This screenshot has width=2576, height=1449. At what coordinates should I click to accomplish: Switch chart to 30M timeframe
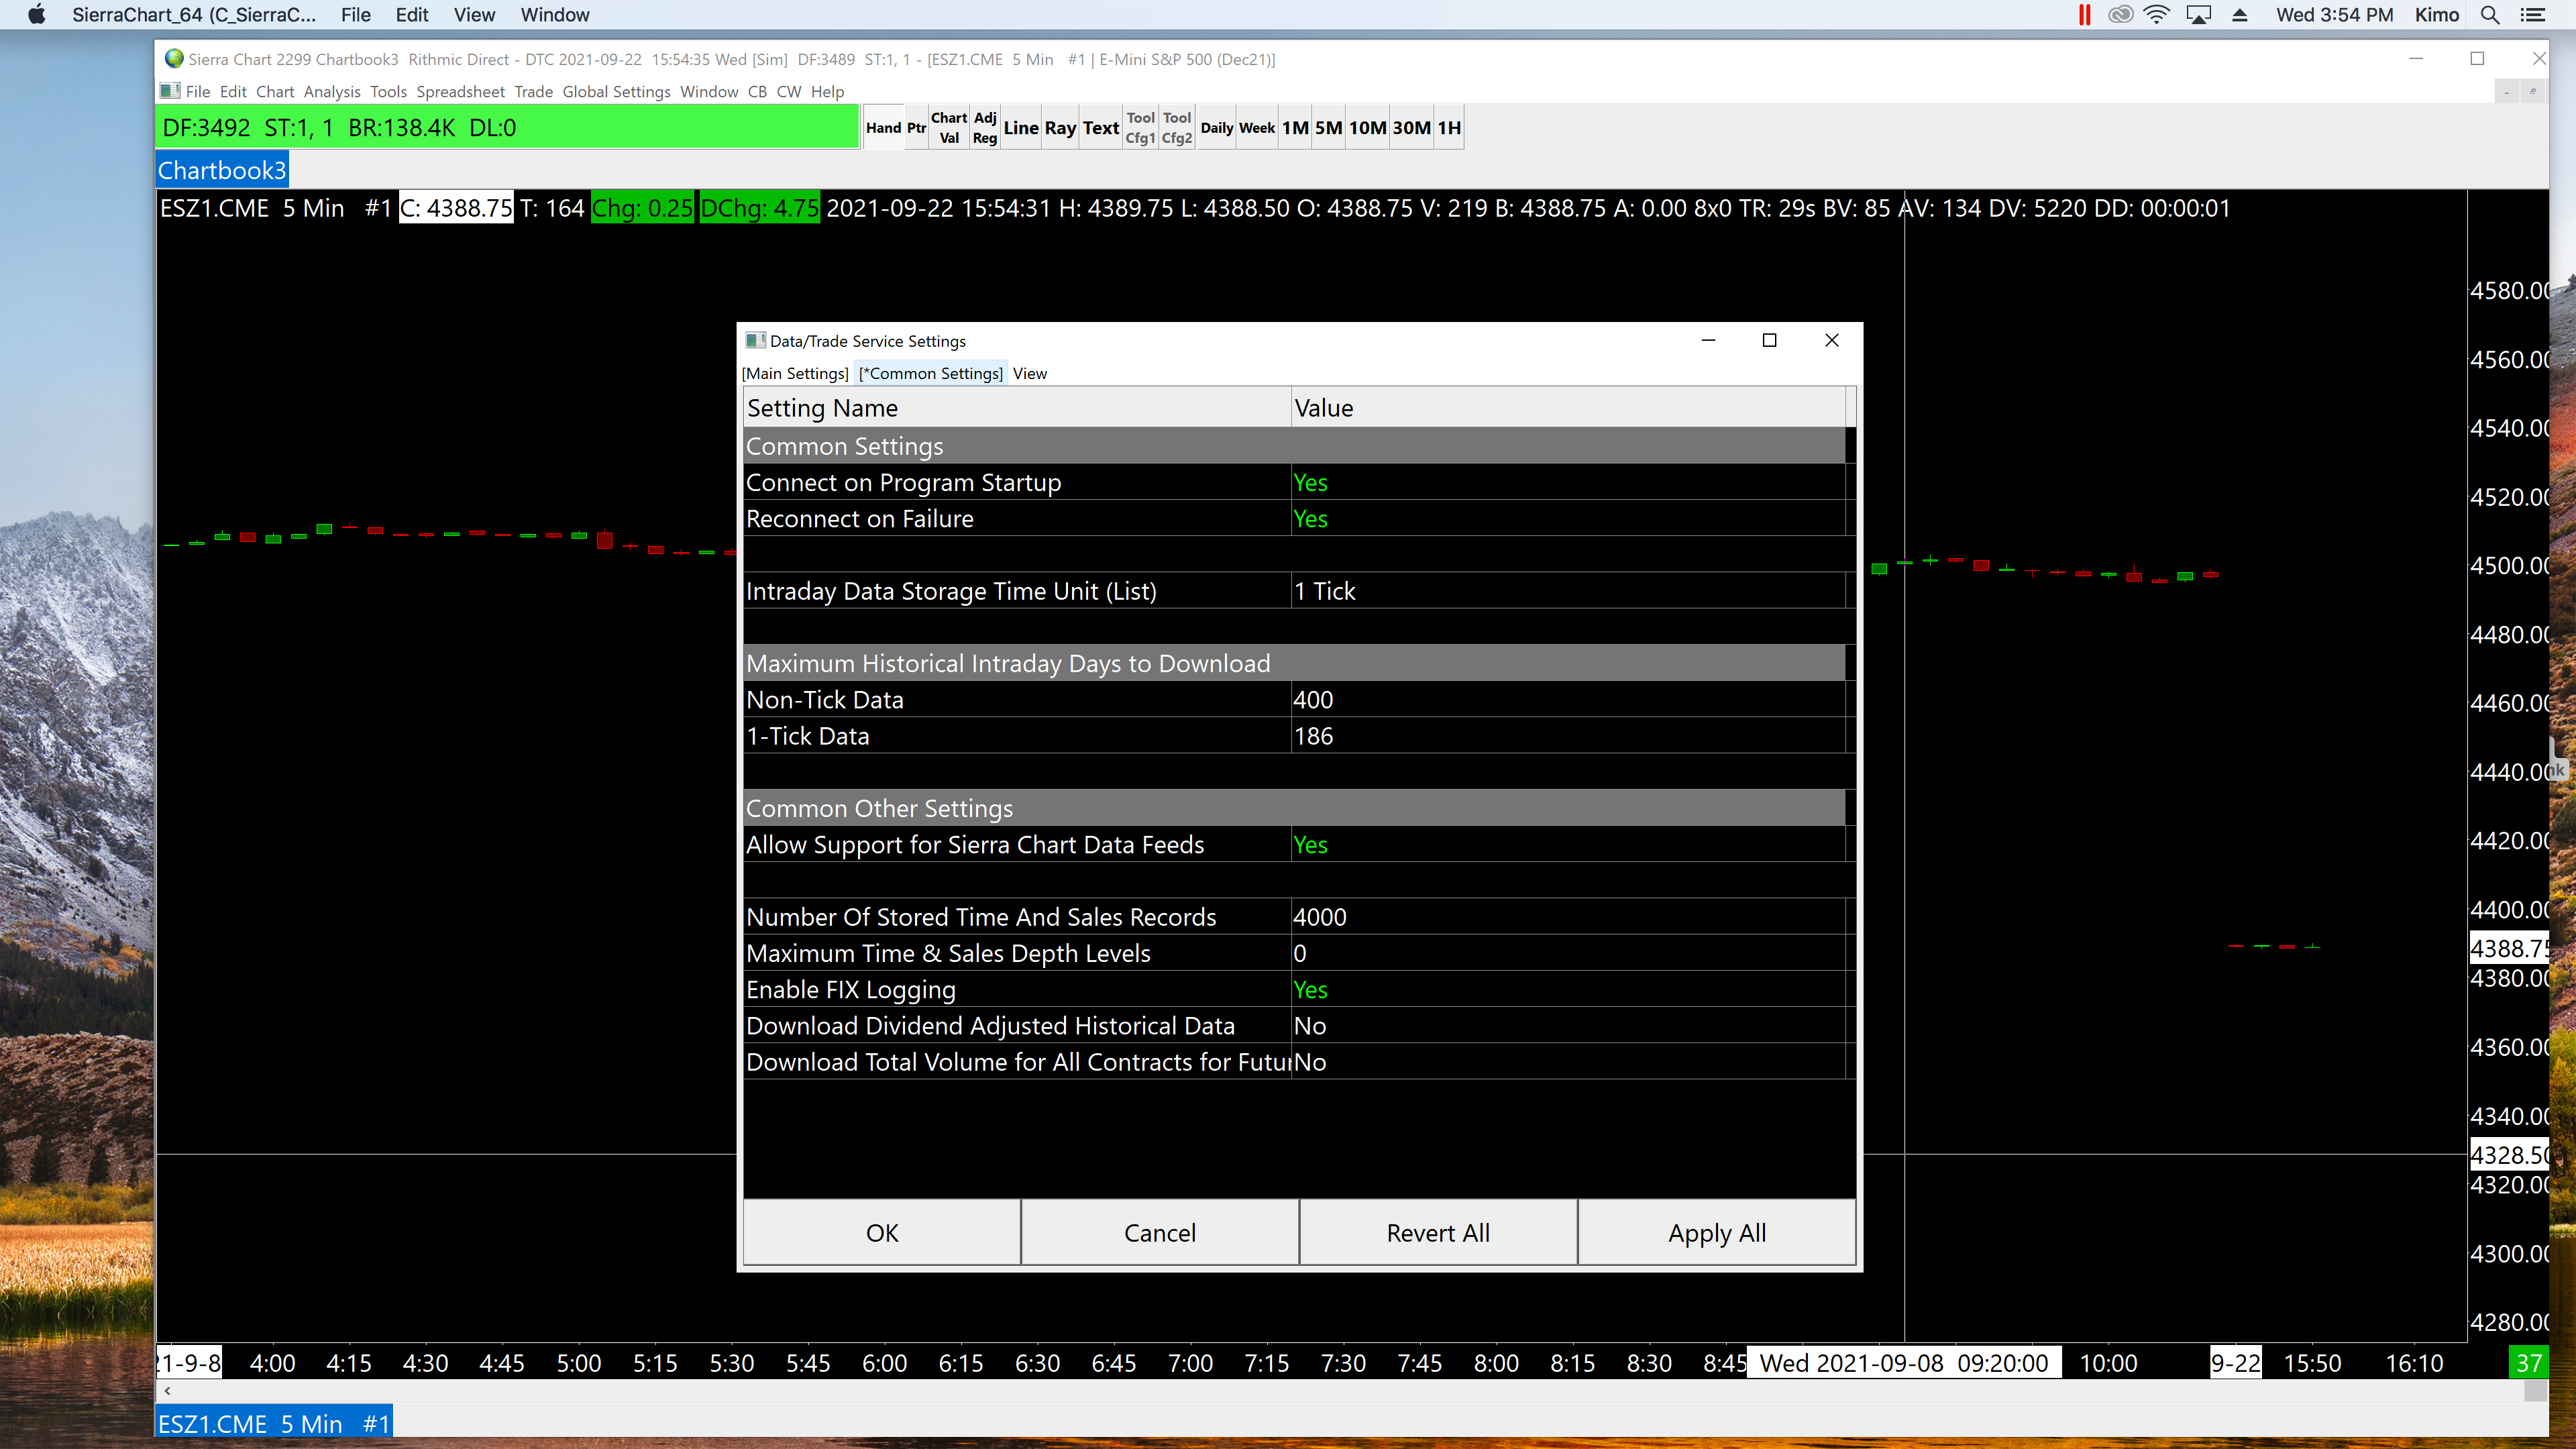1411,128
